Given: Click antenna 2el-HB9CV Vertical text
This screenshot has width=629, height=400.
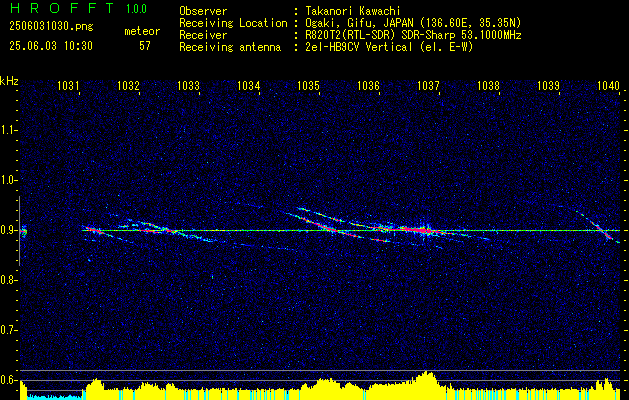Looking at the screenshot, I should [389, 47].
